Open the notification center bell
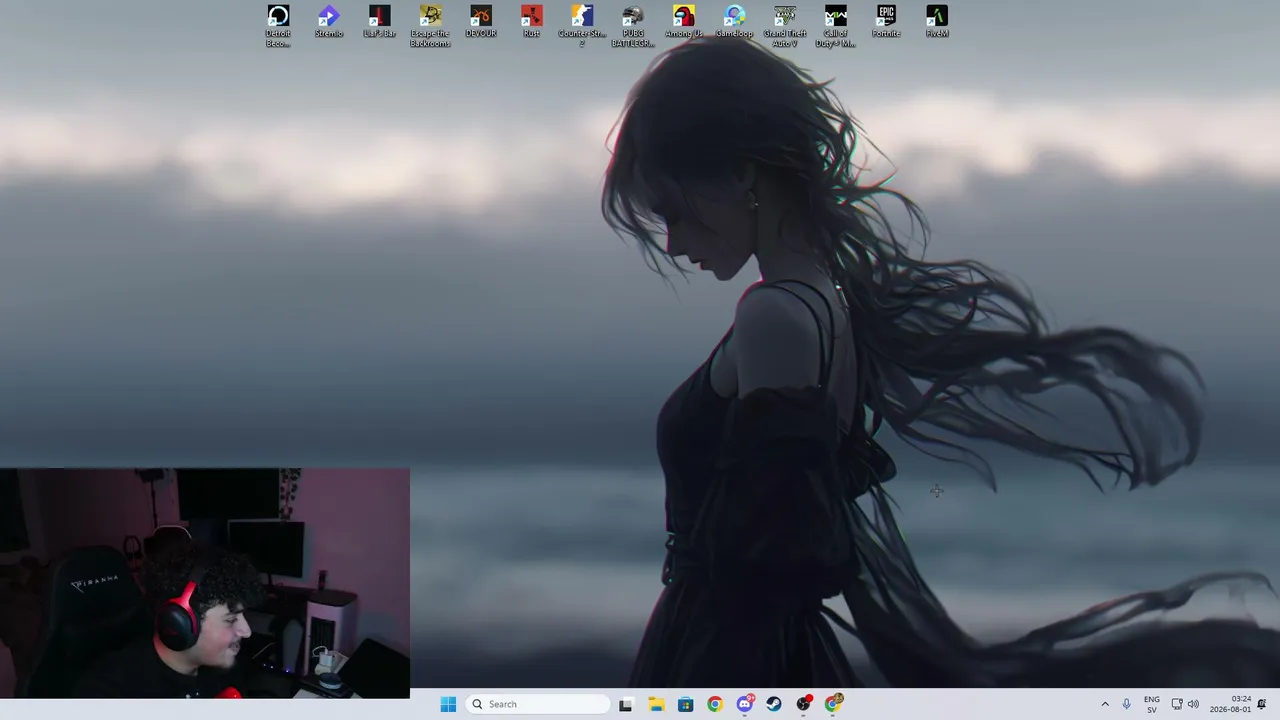This screenshot has width=1280, height=720. click(x=1262, y=704)
